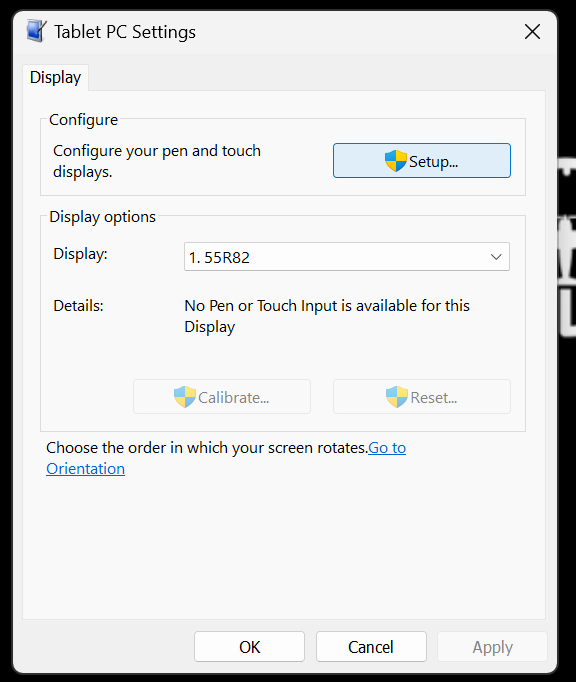Viewport: 576px width, 682px height.
Task: Click the greyed-out Apply button
Action: [492, 647]
